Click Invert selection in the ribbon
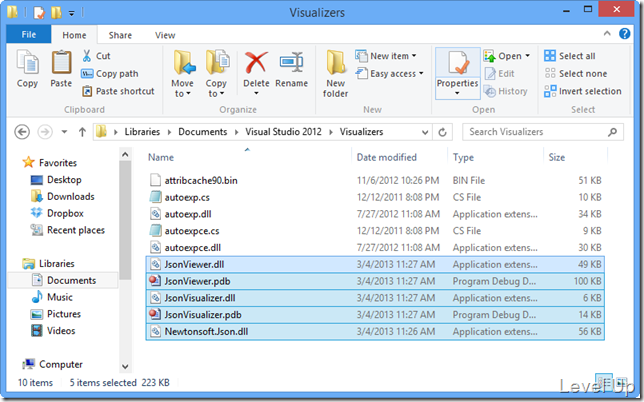The image size is (644, 402). pos(583,91)
